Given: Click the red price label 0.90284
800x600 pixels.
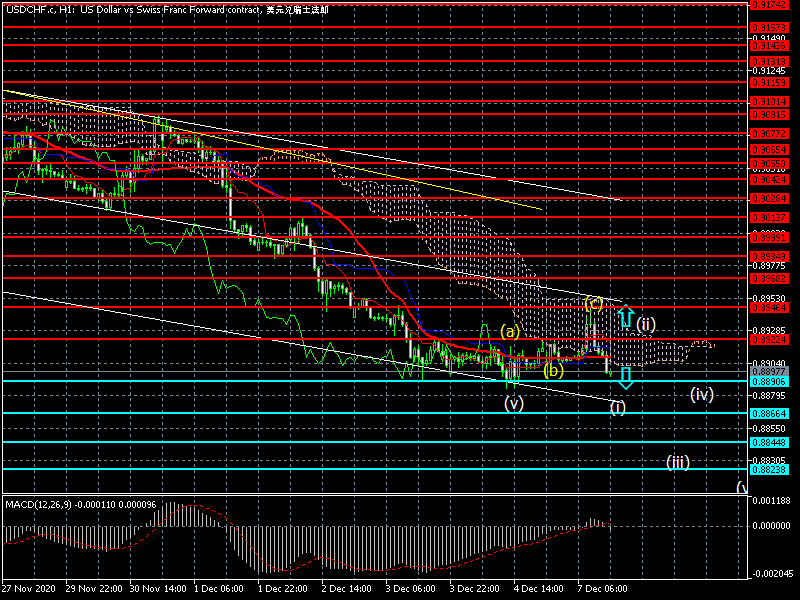Looking at the screenshot, I should [x=769, y=198].
